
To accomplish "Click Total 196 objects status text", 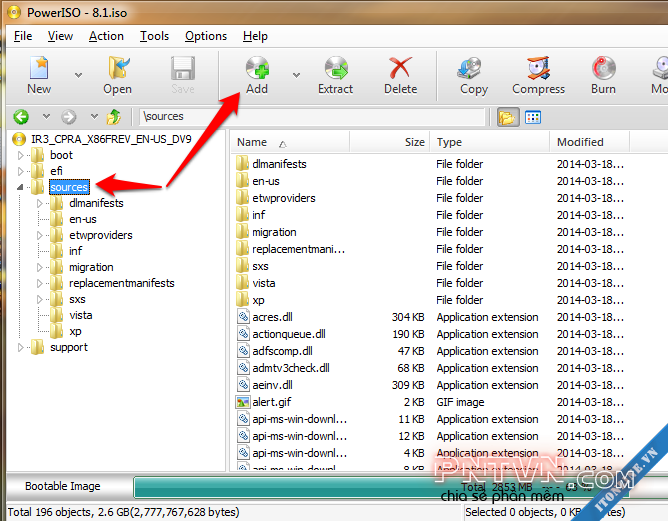I will pos(124,512).
